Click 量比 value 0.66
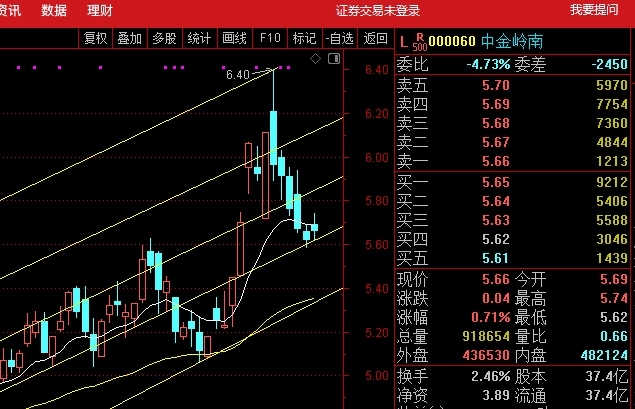This screenshot has width=635, height=409. click(614, 336)
